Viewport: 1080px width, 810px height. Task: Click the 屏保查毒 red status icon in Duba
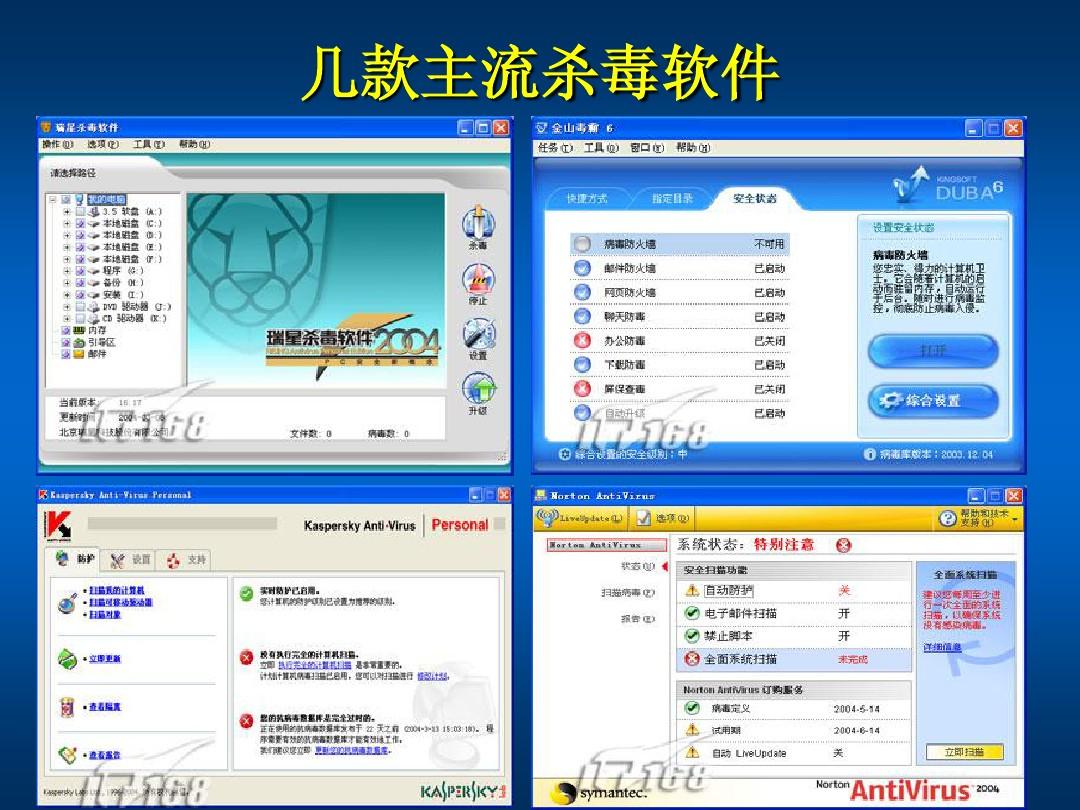(583, 388)
